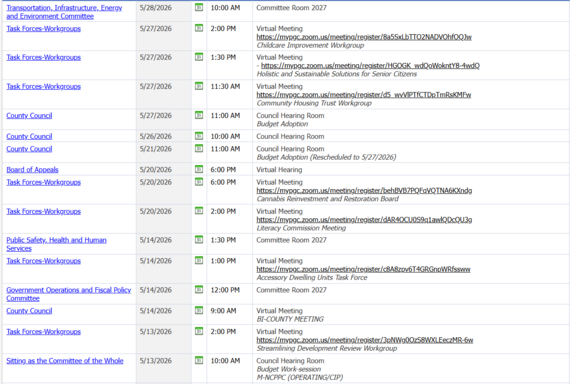The image size is (570, 384).
Task: Click 'Streamlining Development Review Workgroup' text
Action: tap(327, 348)
